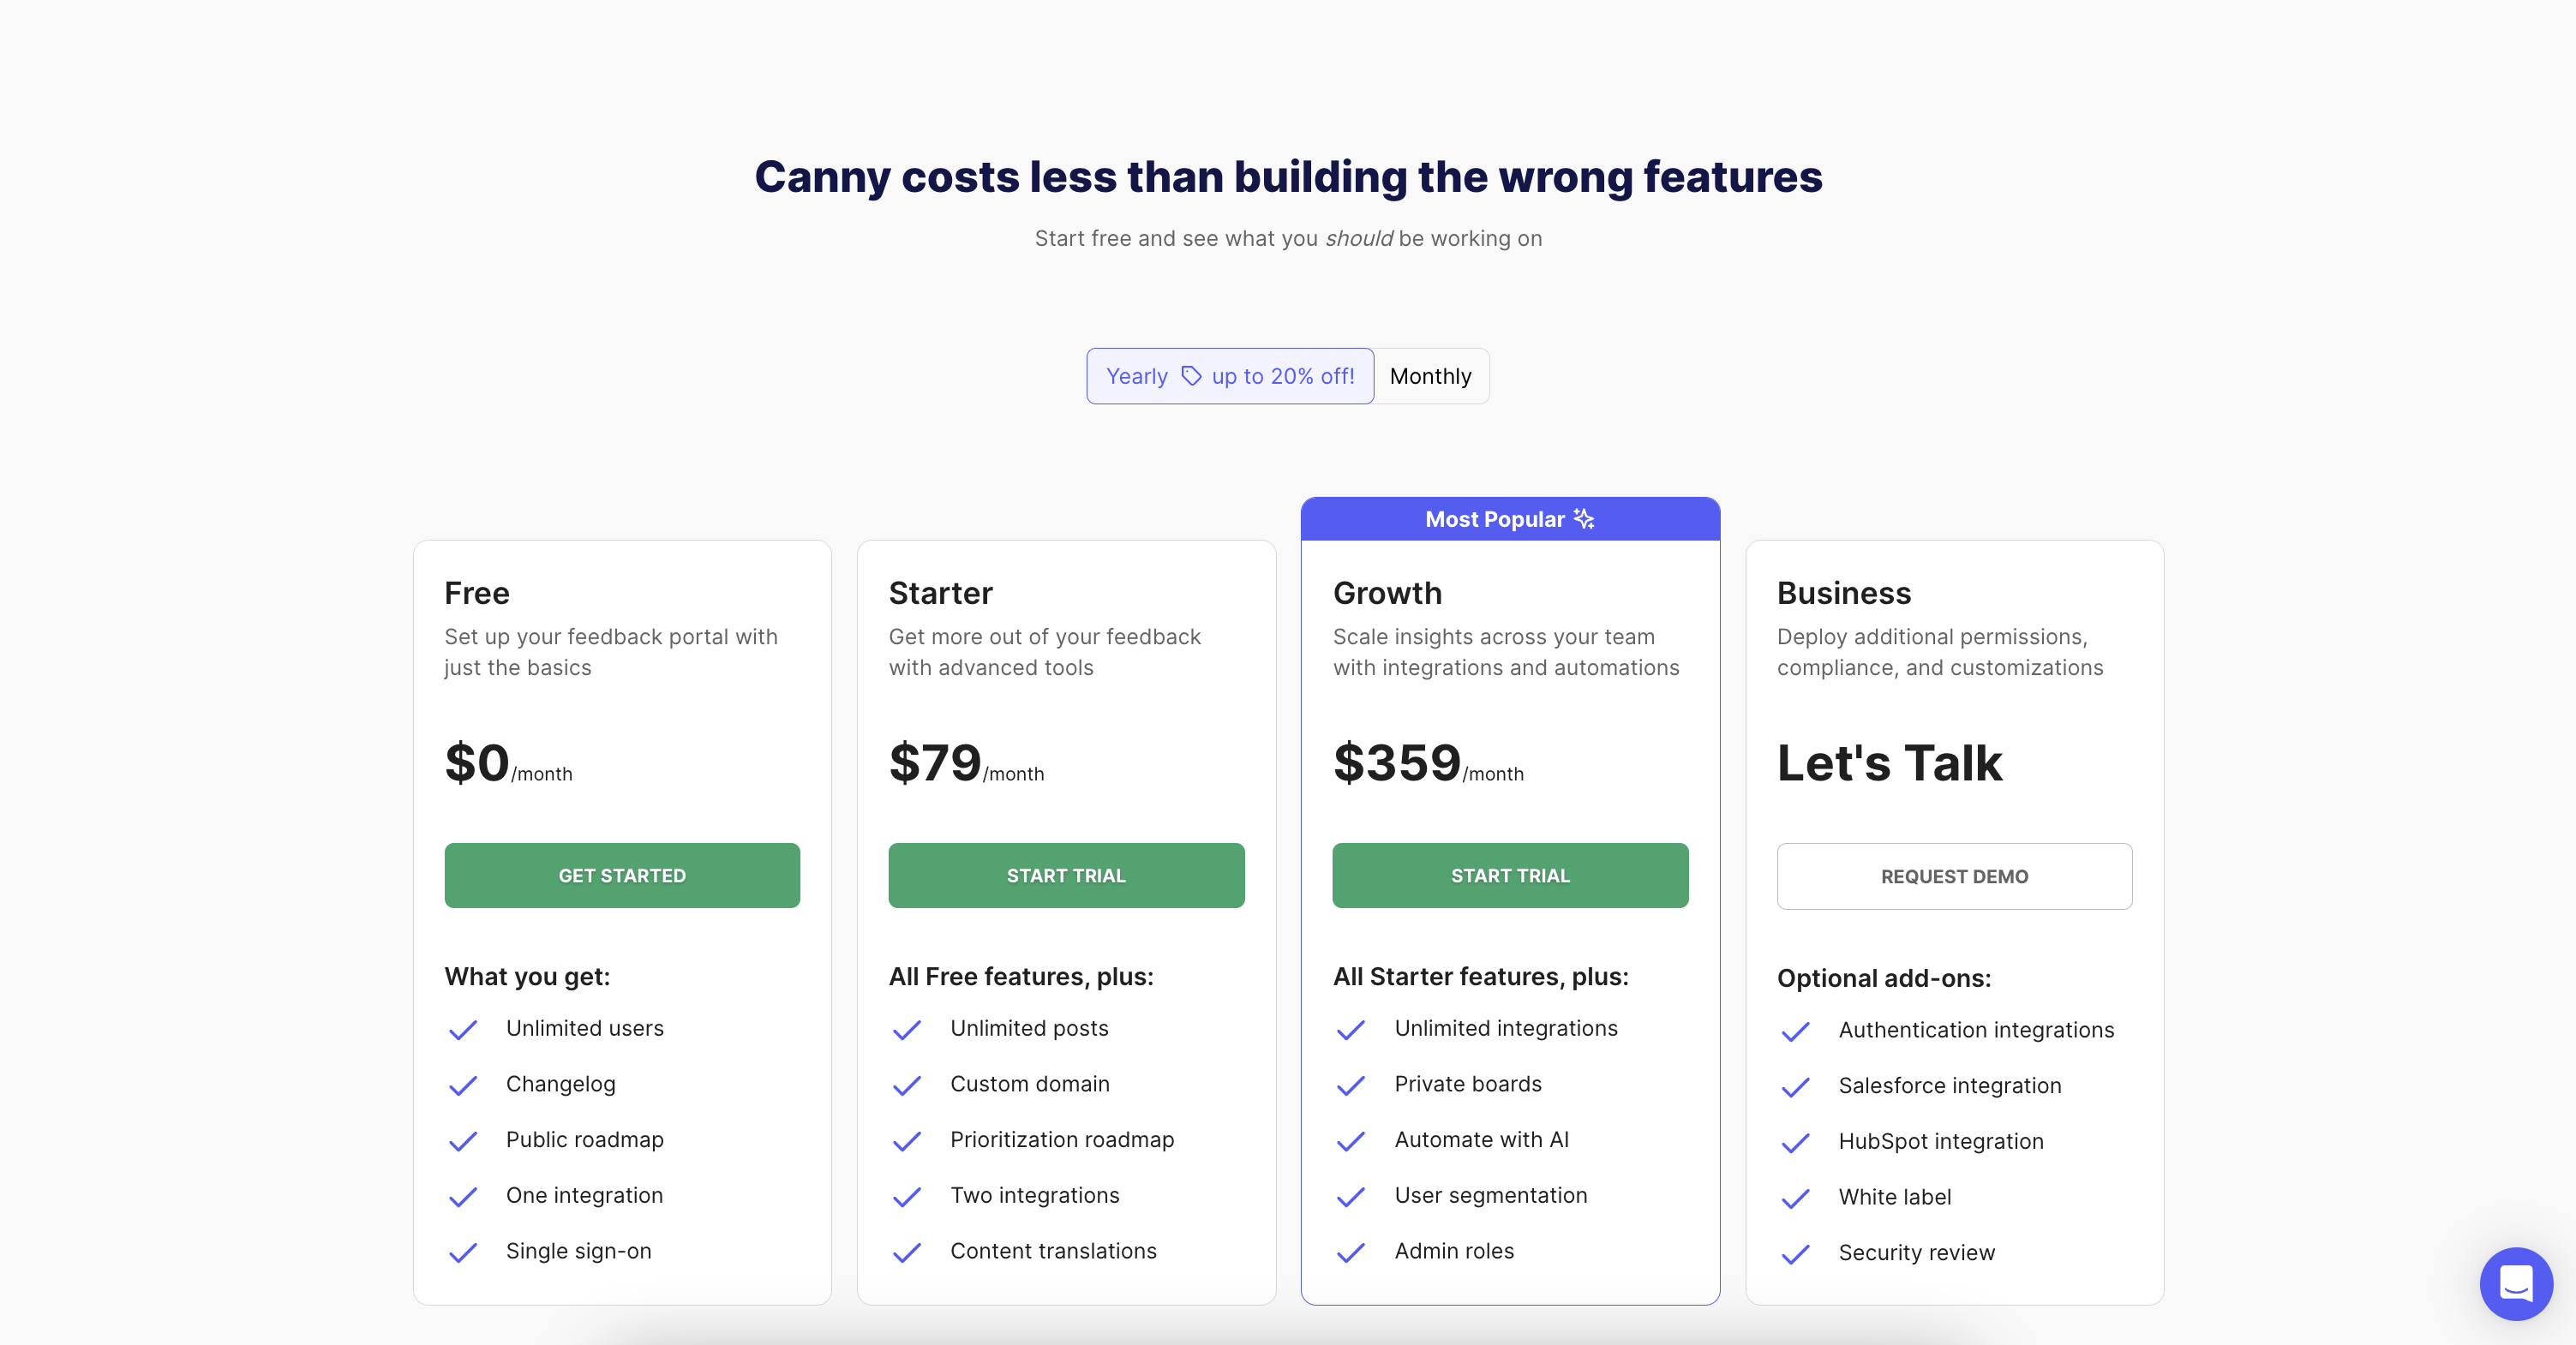Screen dimensions: 2576x1345
Task: Click the Let's Talk pricing text
Action: [1889, 763]
